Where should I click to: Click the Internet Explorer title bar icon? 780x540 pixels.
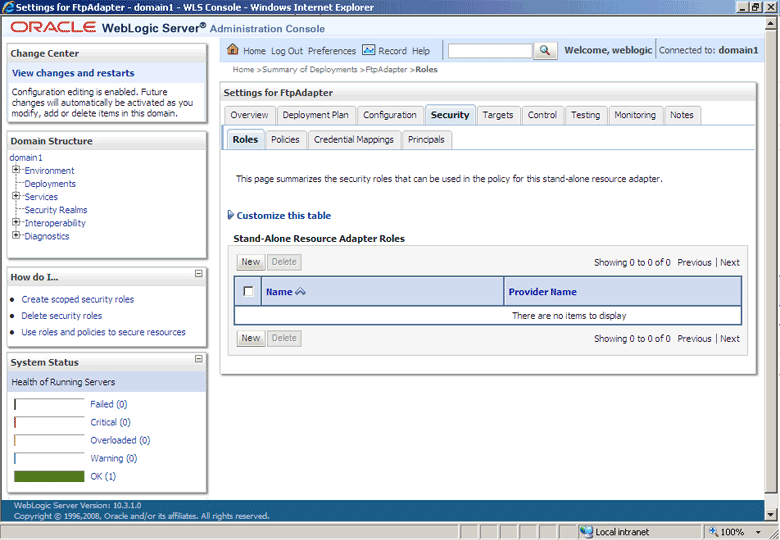tap(7, 7)
